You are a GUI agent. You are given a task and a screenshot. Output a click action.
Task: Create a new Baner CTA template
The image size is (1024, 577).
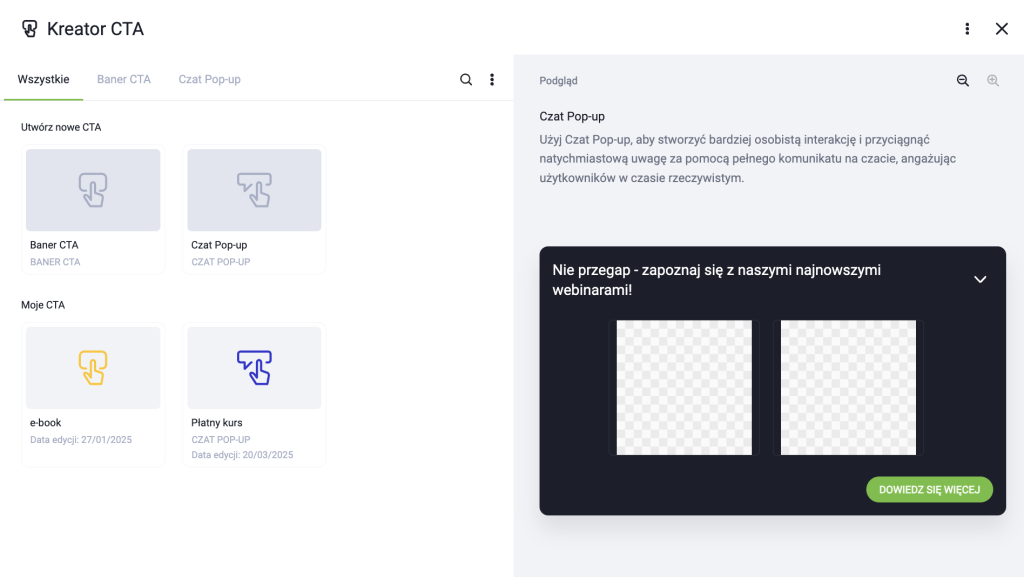pos(93,210)
